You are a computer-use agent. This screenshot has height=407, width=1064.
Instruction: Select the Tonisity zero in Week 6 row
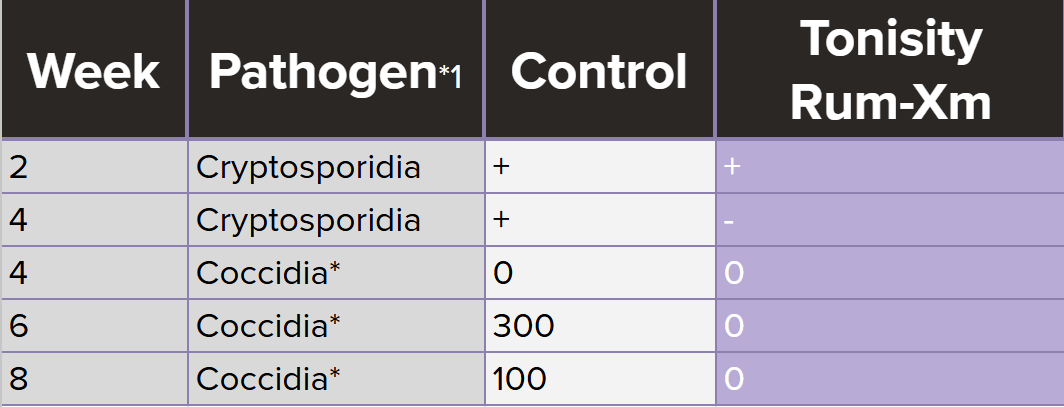click(x=734, y=326)
